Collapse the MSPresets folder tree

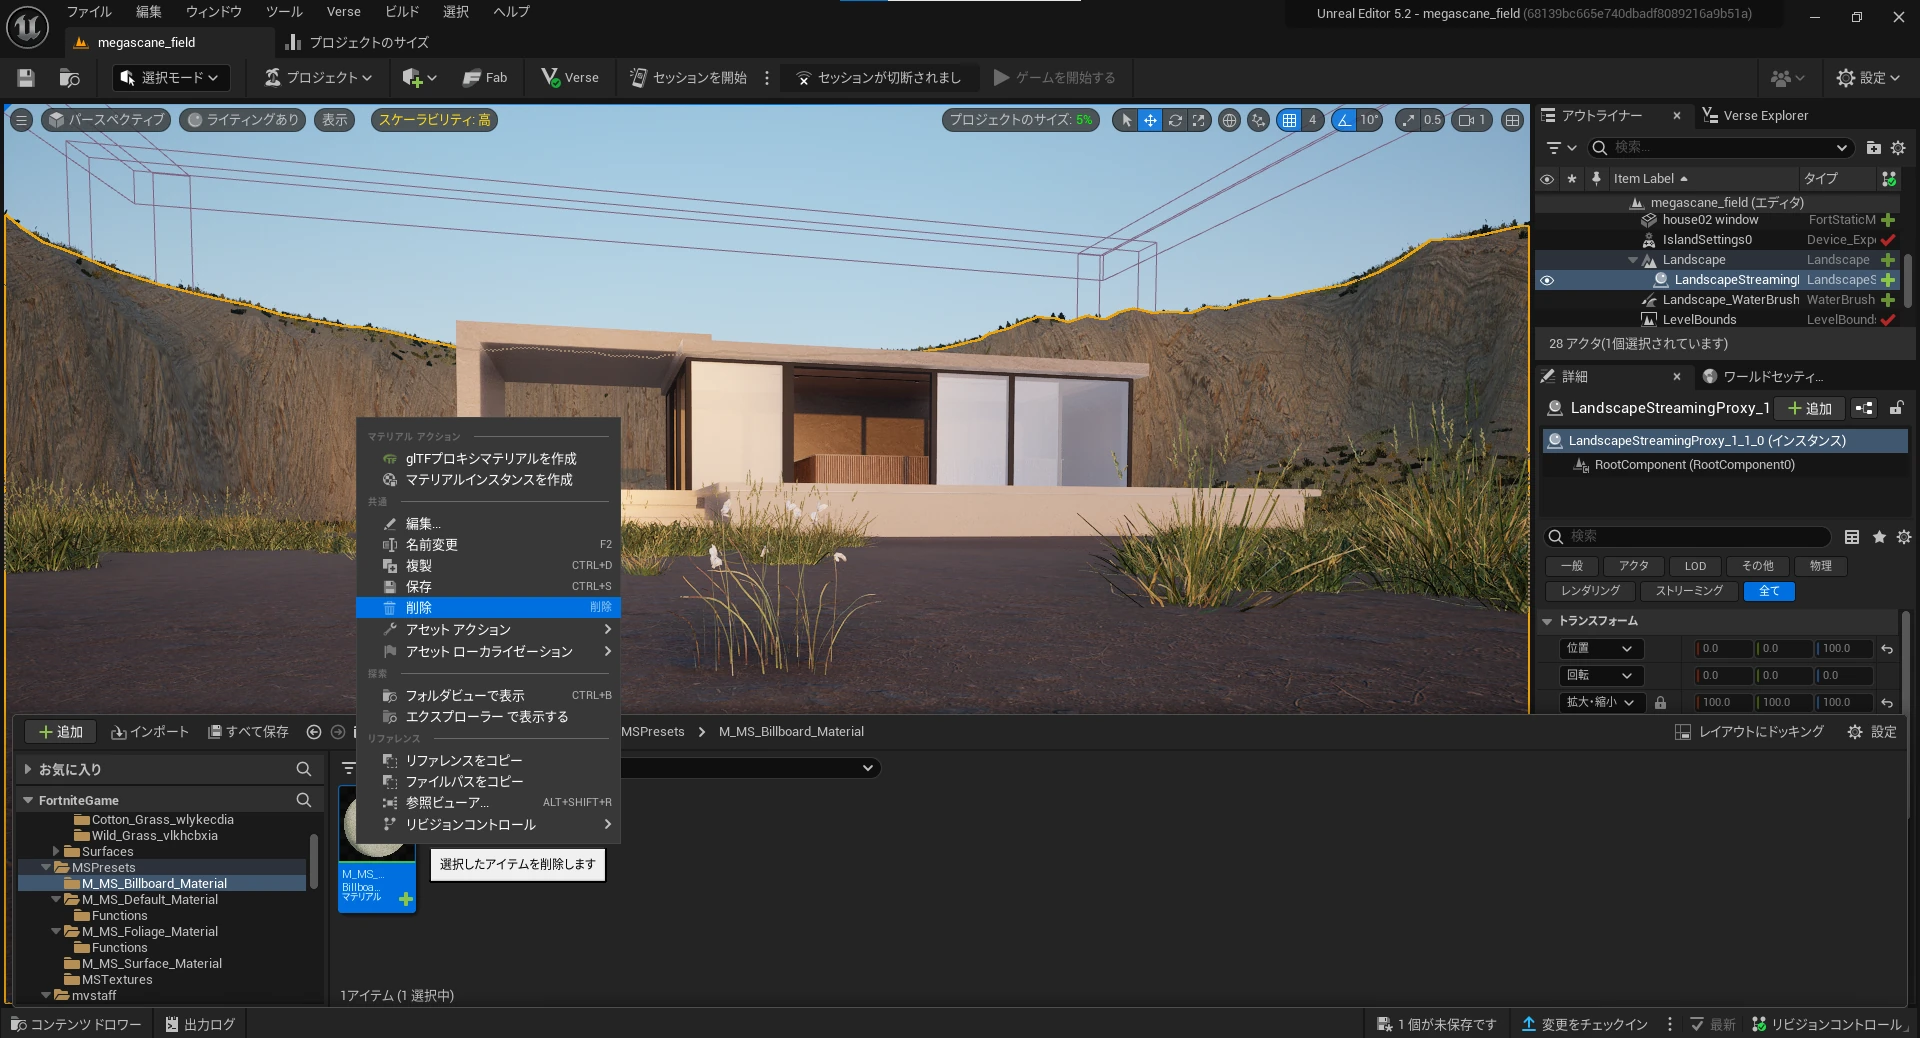pos(46,868)
